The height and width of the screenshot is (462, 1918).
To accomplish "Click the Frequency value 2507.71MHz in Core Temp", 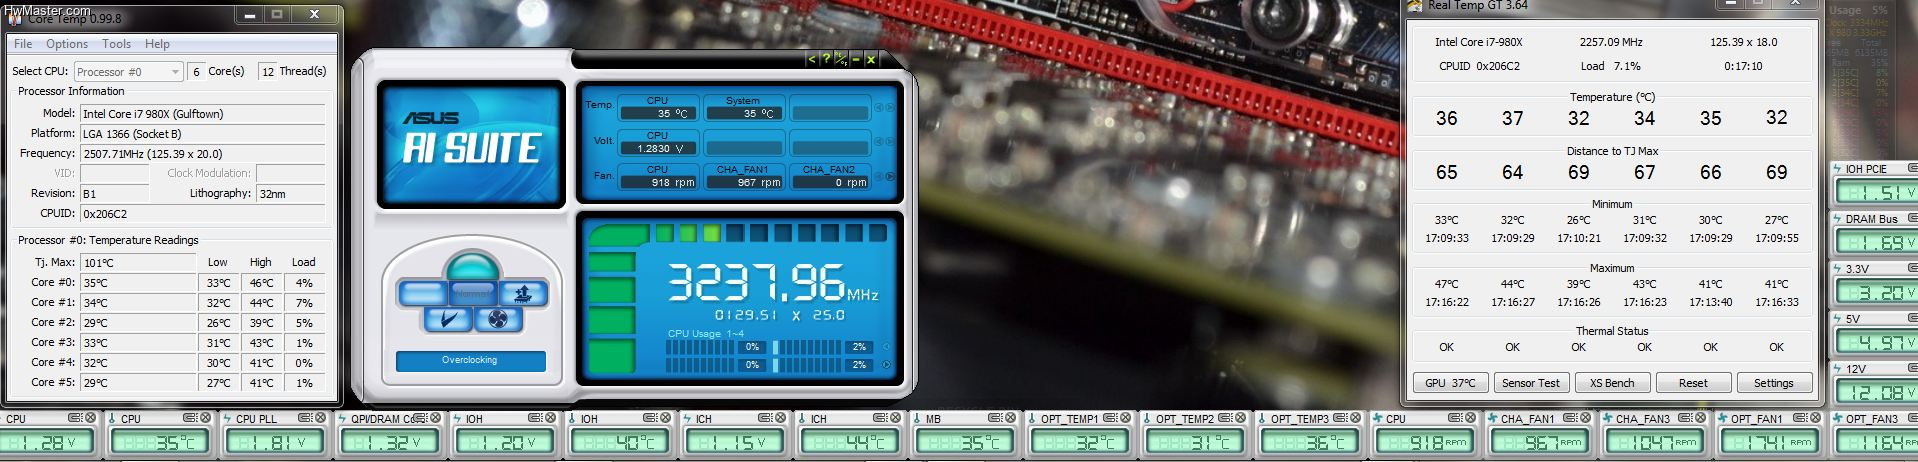I will coord(203,154).
